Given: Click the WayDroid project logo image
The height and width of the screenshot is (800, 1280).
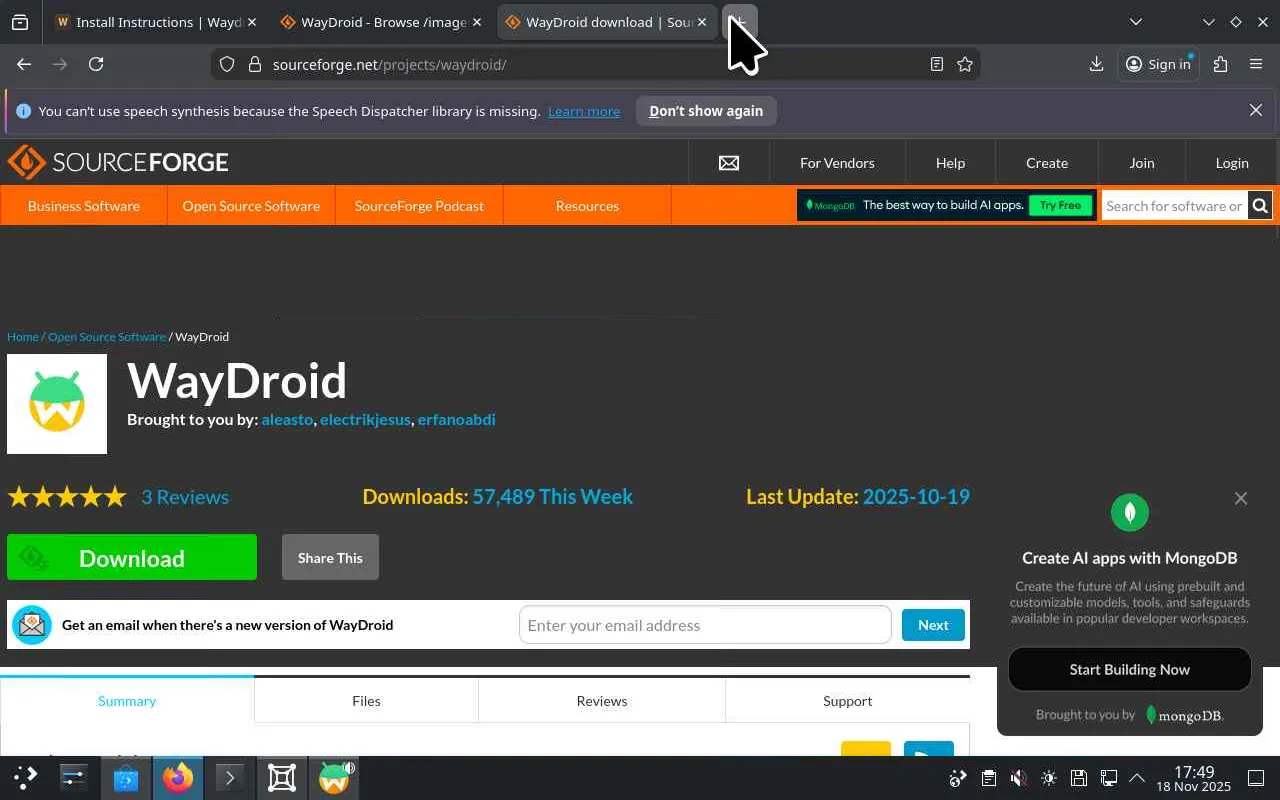Looking at the screenshot, I should (x=57, y=404).
